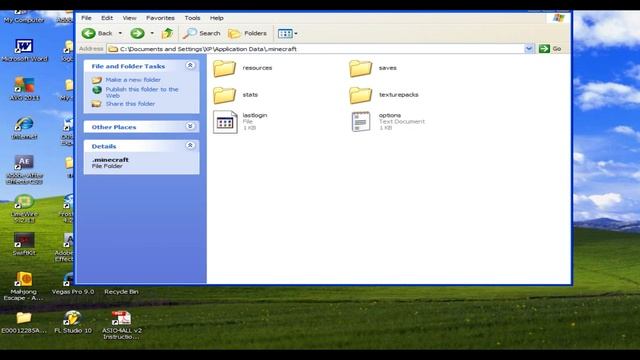Toggle the Folders pane

247,33
